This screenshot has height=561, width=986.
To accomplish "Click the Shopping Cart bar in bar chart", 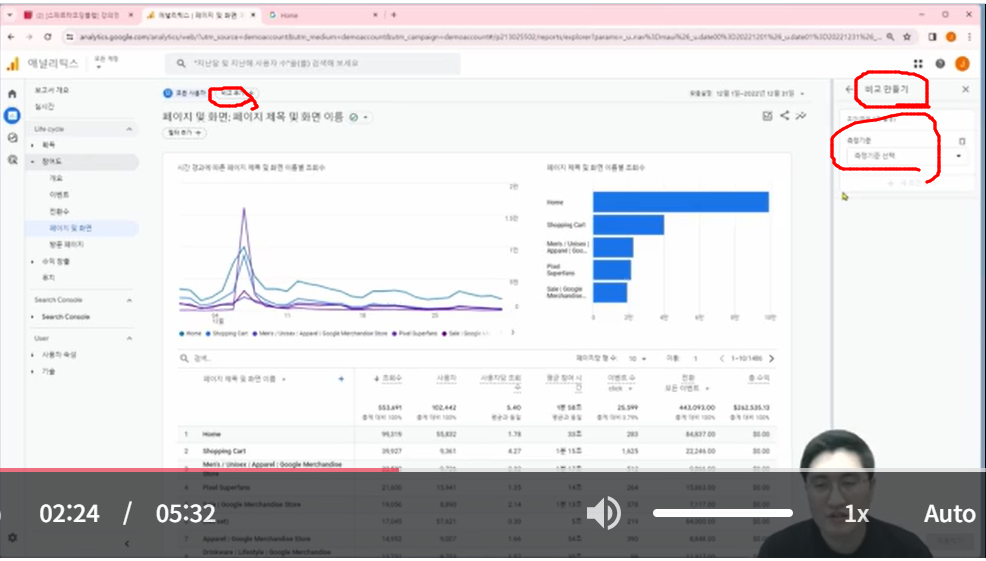I will coord(628,225).
